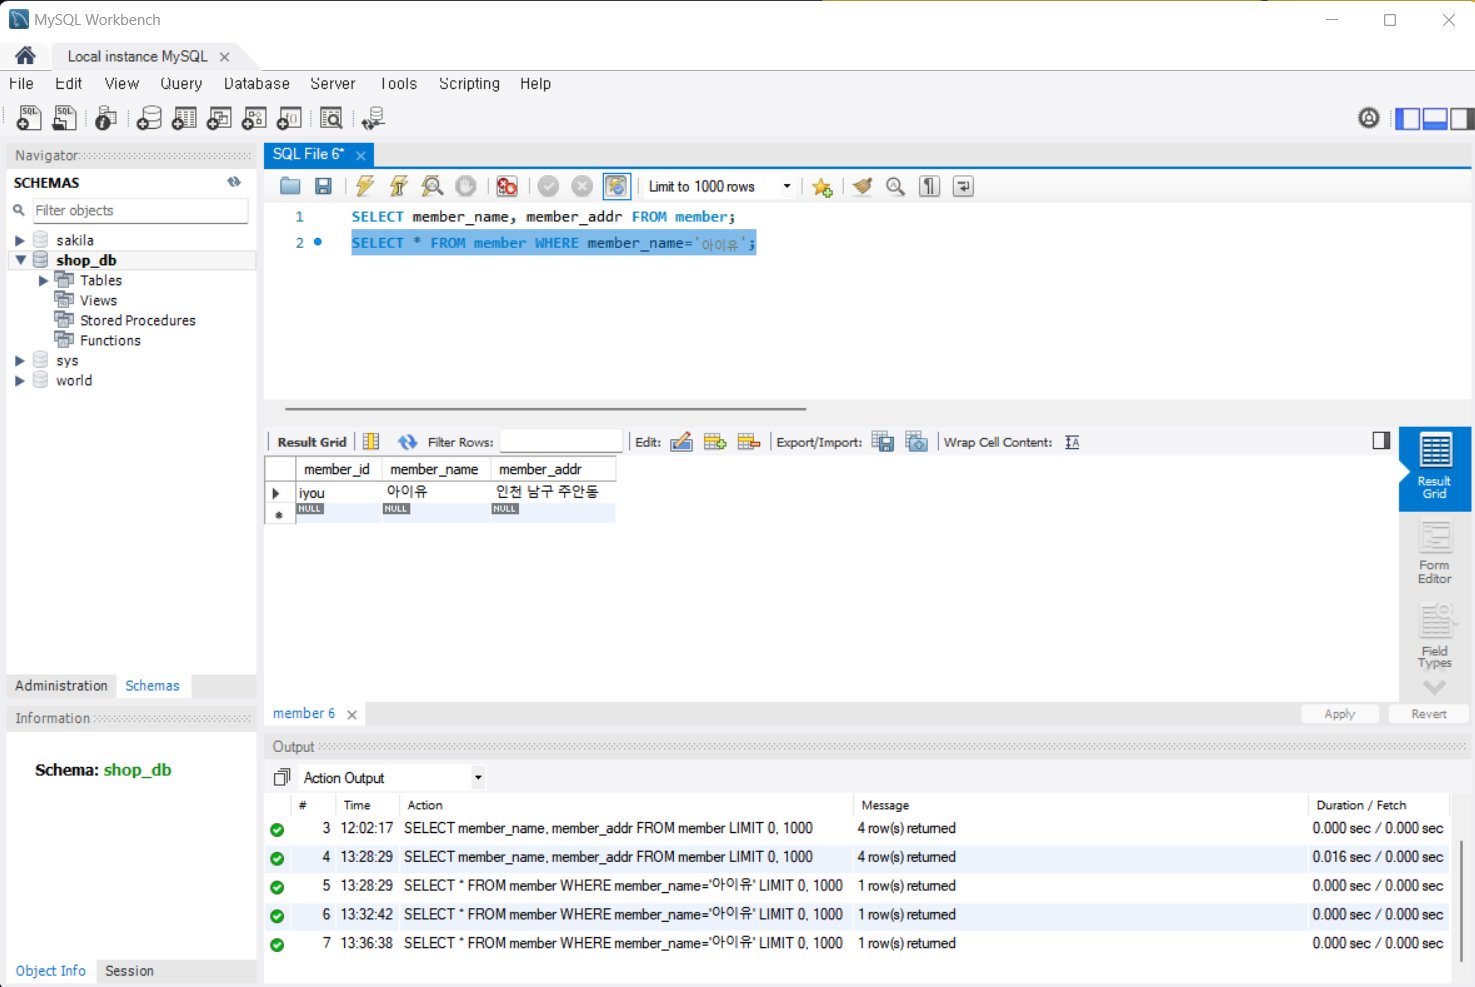Create new schema icon
1475x987 pixels.
149,118
